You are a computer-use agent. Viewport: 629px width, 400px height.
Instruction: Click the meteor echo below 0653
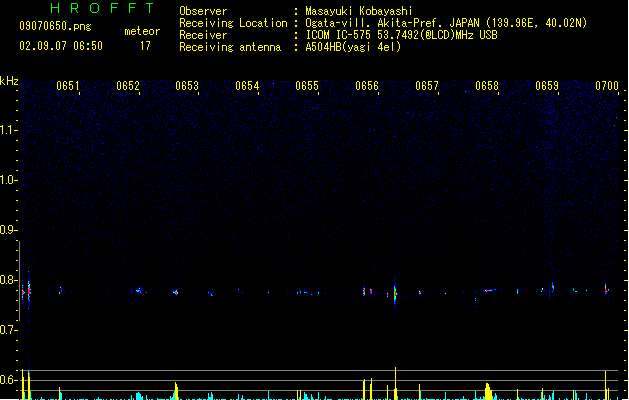(x=175, y=292)
